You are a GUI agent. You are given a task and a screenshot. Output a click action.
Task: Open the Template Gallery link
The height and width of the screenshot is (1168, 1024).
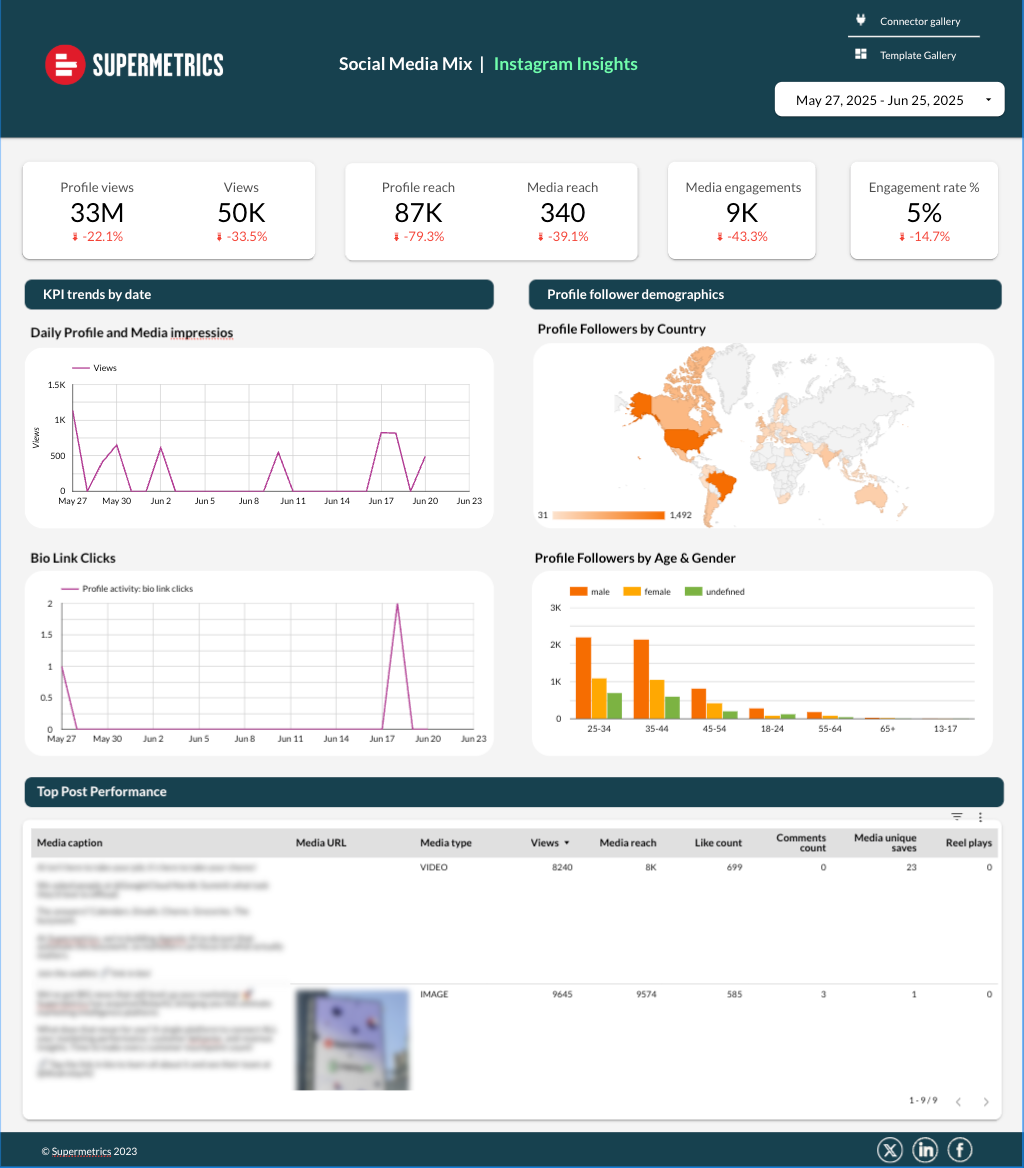click(x=917, y=55)
